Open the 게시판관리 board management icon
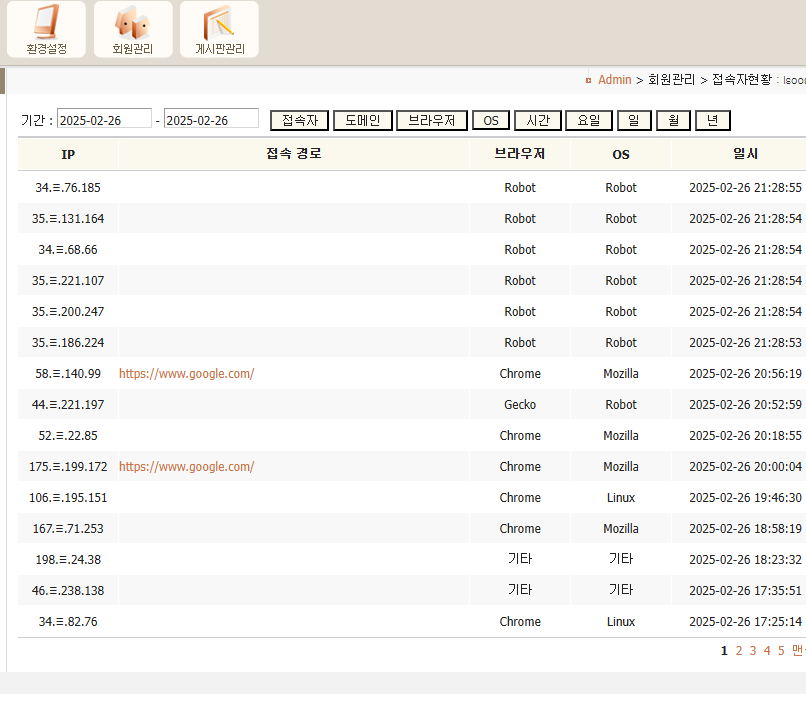This screenshot has width=806, height=707. click(x=219, y=29)
